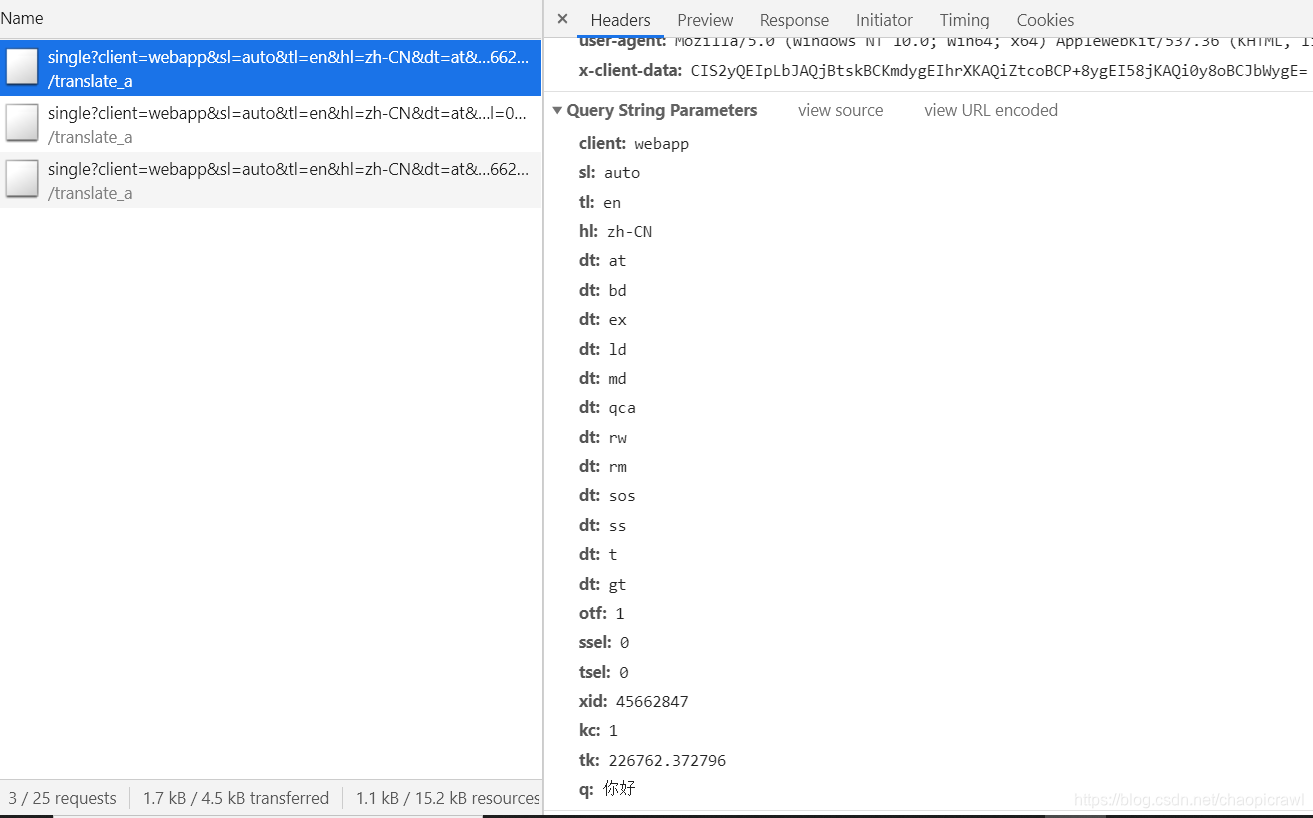1313x818 pixels.
Task: Click the dt: at parameter
Action: pos(602,260)
